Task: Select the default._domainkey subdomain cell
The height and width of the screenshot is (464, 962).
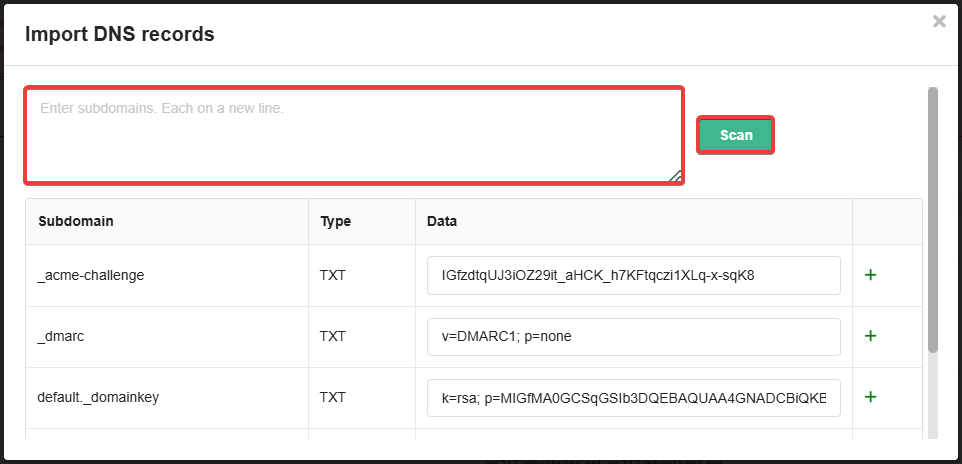Action: click(98, 397)
